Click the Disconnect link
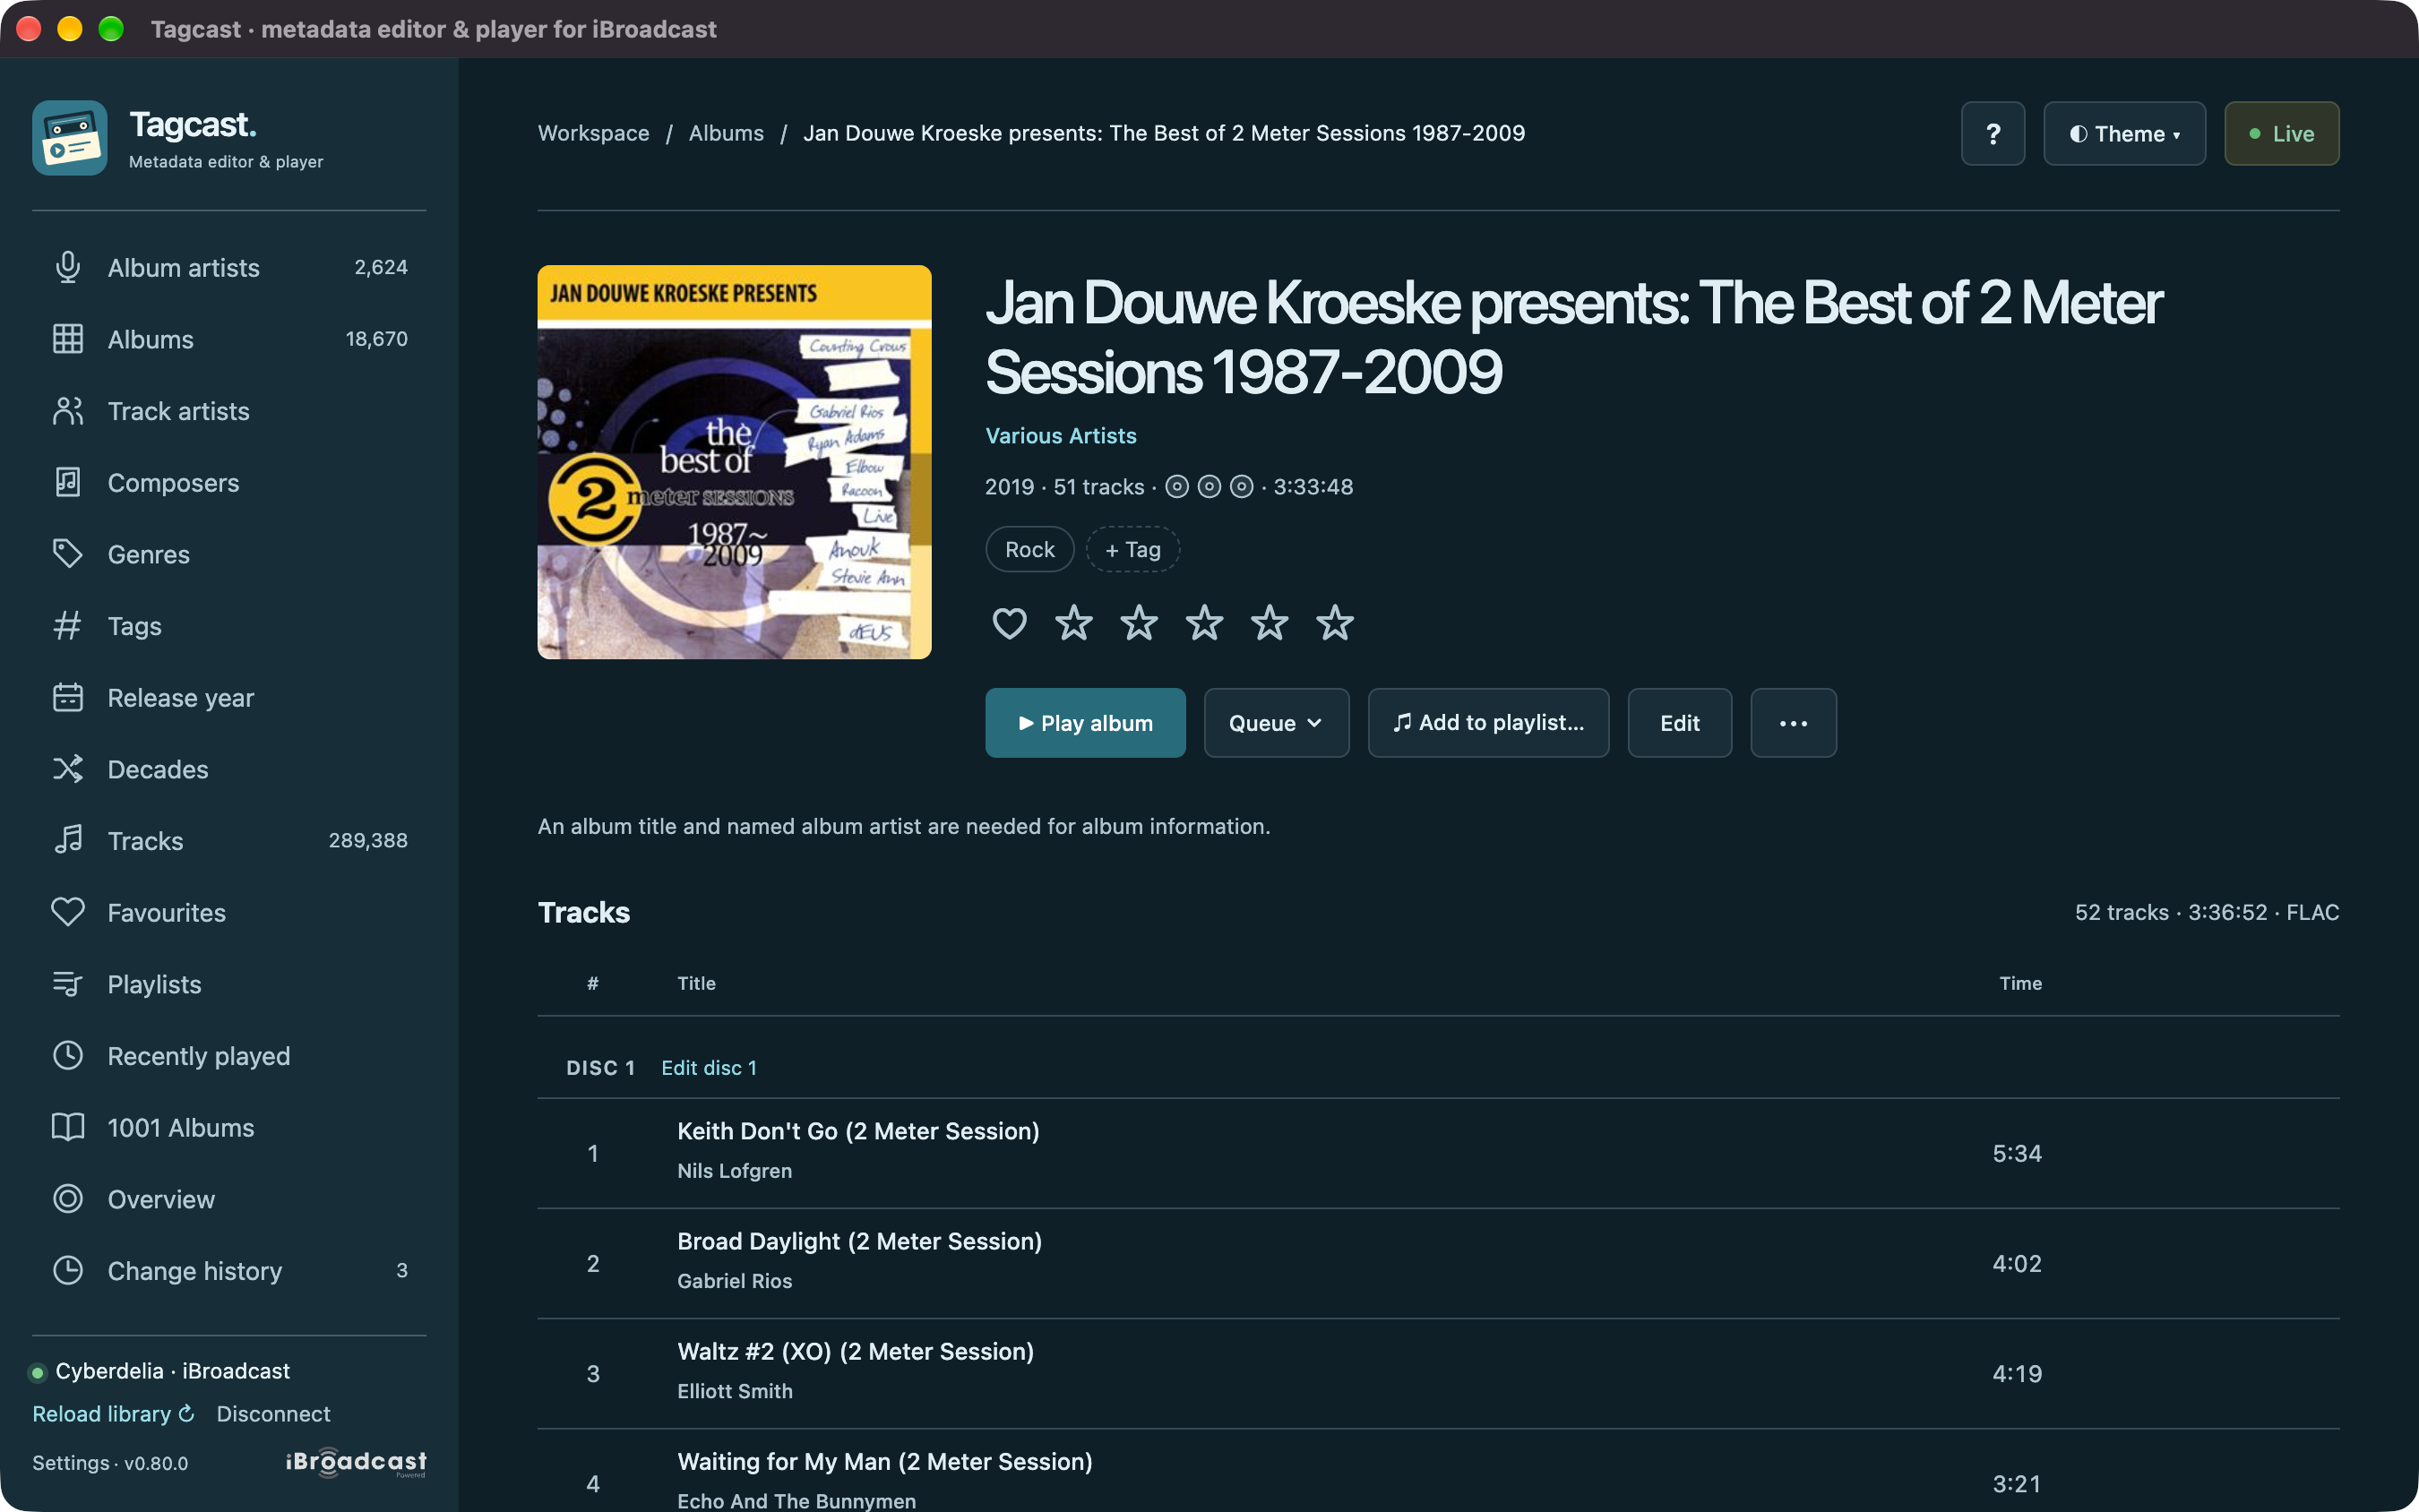Screen dimensions: 2419x1512 click(x=273, y=1413)
